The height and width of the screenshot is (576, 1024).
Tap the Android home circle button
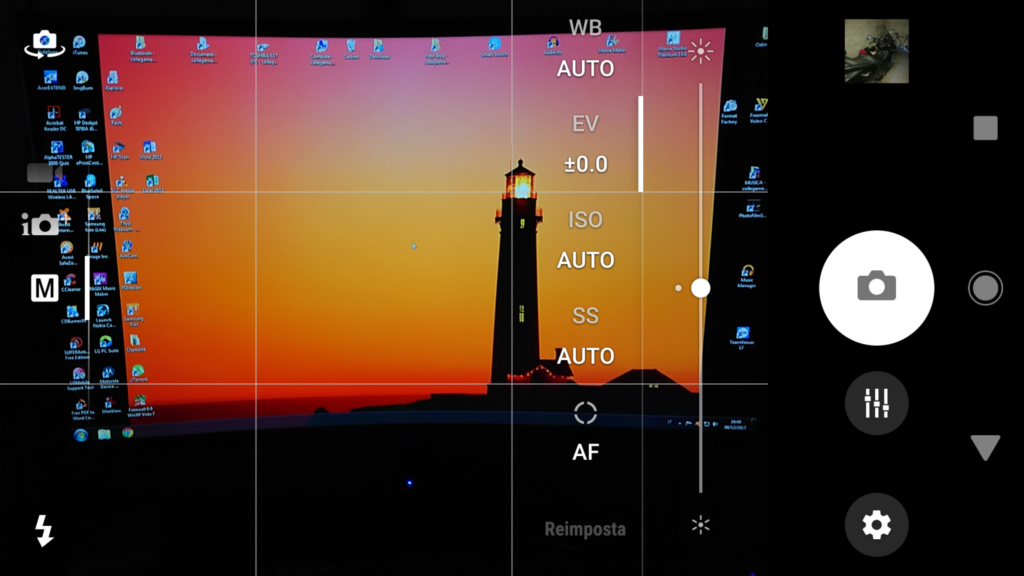coord(985,288)
